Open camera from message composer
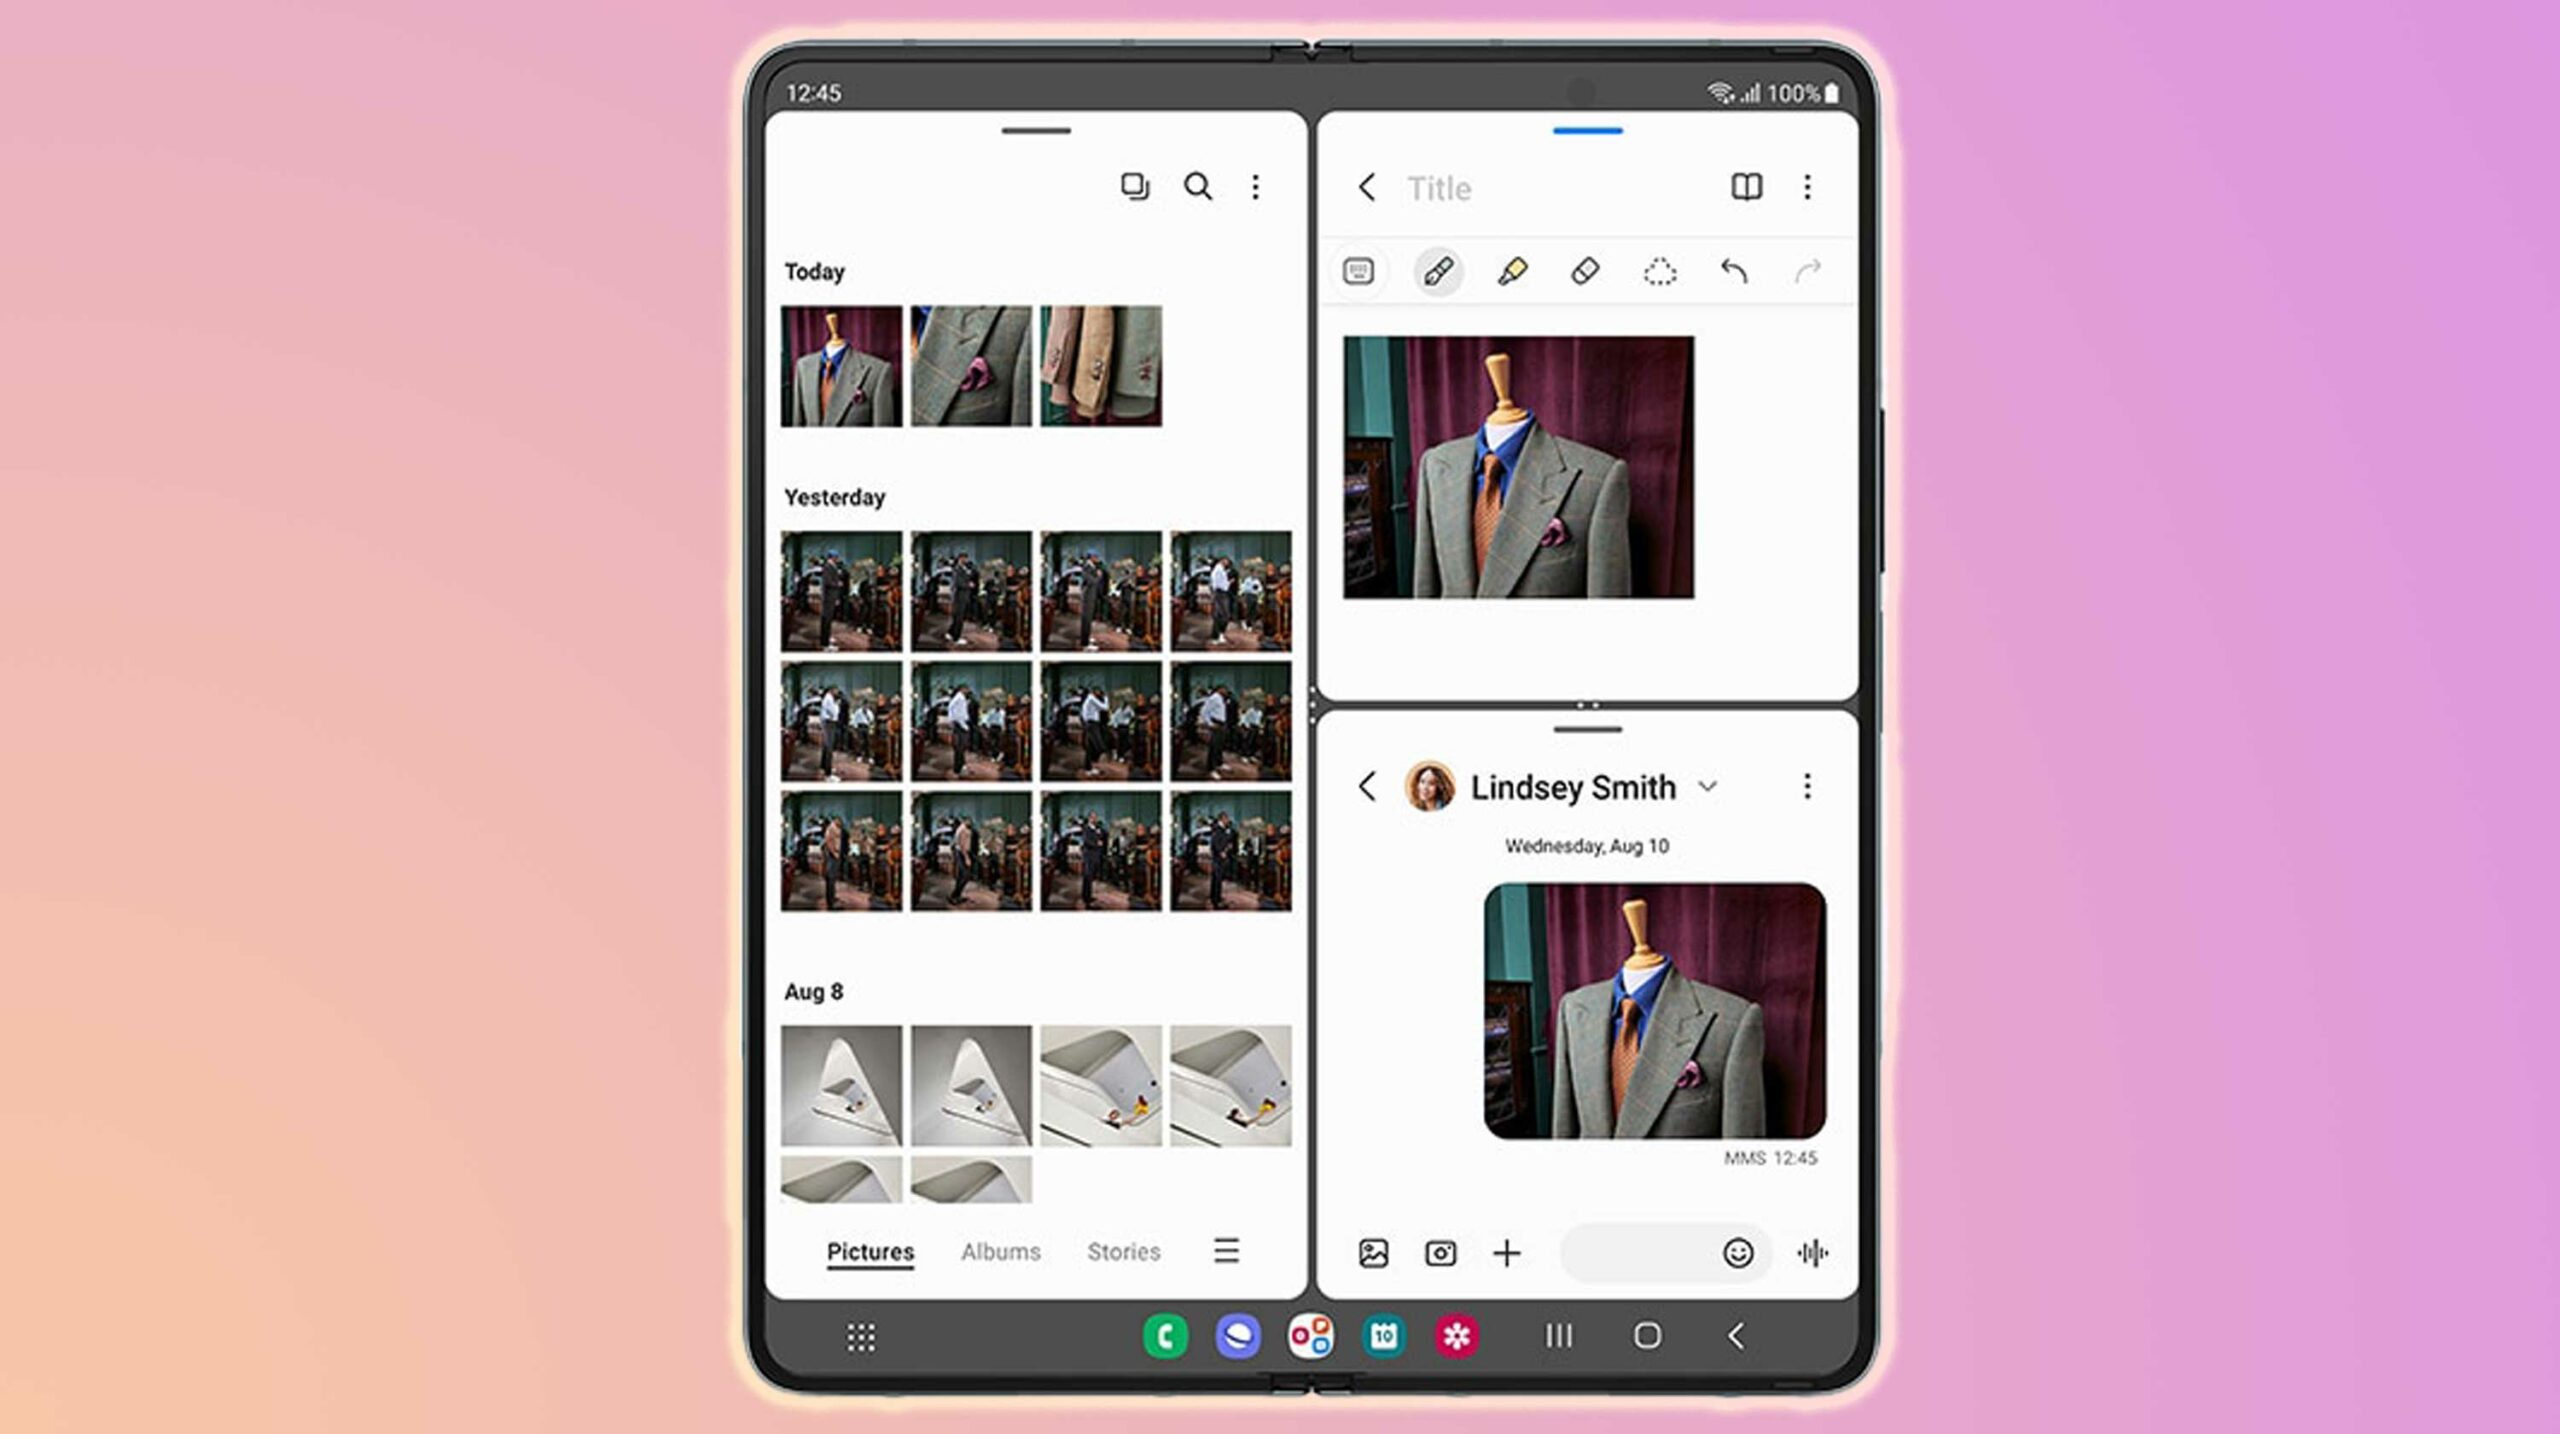The height and width of the screenshot is (1434, 2560). pos(1440,1253)
